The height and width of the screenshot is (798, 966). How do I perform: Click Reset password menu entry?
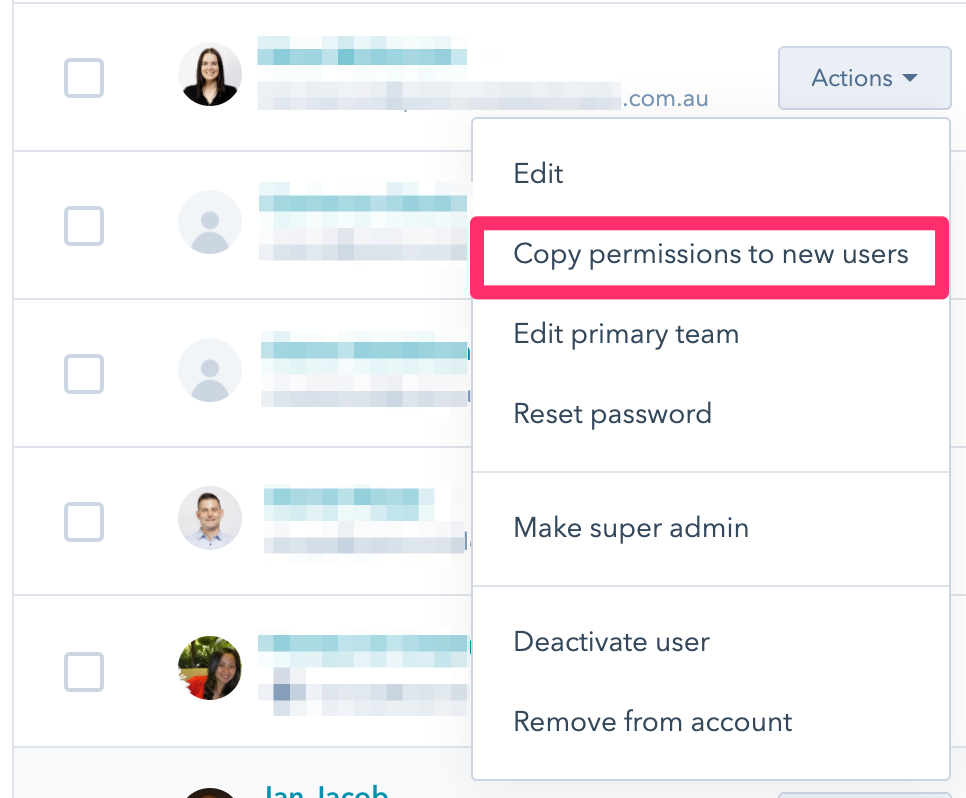pyautogui.click(x=612, y=413)
